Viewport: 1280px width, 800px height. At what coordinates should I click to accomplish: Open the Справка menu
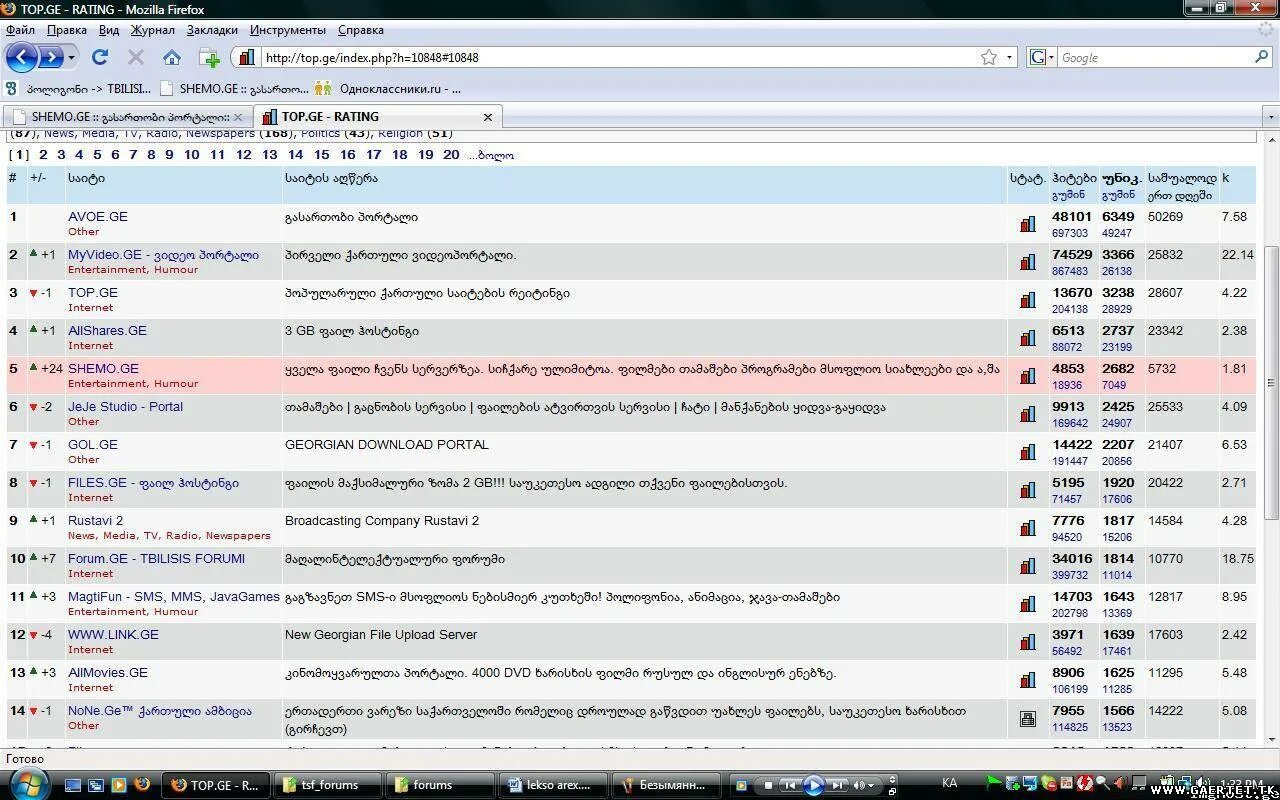(361, 30)
